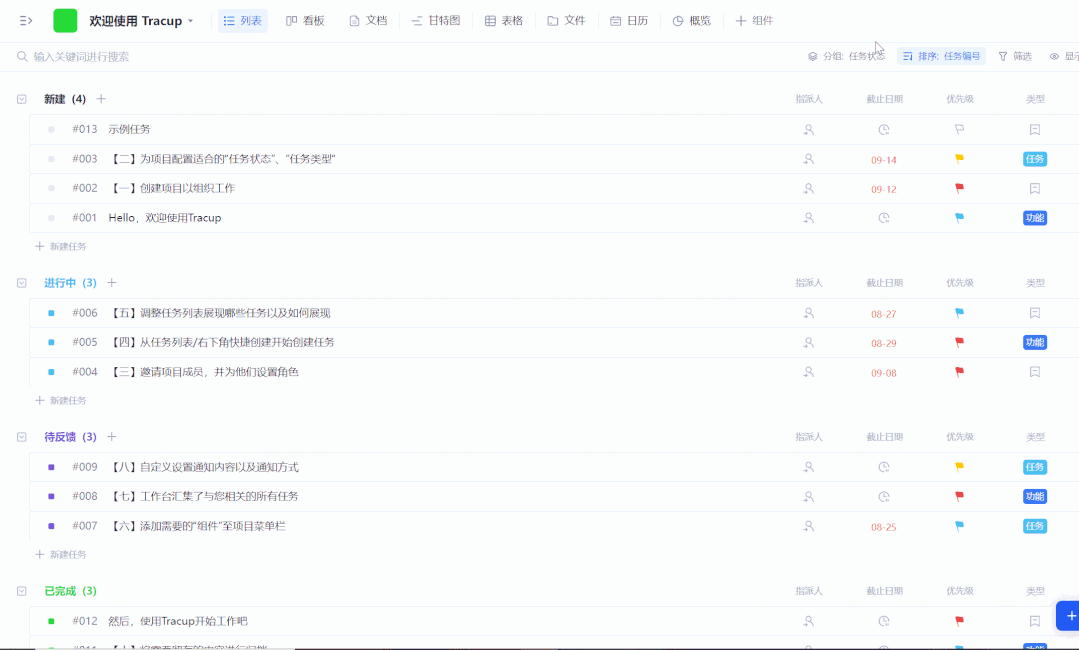Viewport: 1079px width, 650px height.
Task: Click 新建任务 under the 待反馈 group
Action: click(63, 554)
